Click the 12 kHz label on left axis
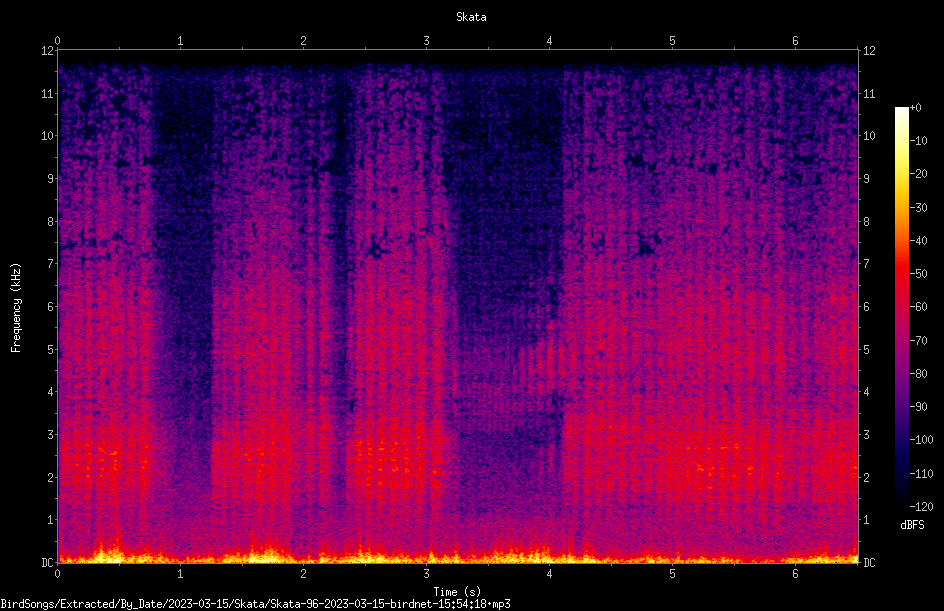The height and width of the screenshot is (611, 944). (x=47, y=51)
